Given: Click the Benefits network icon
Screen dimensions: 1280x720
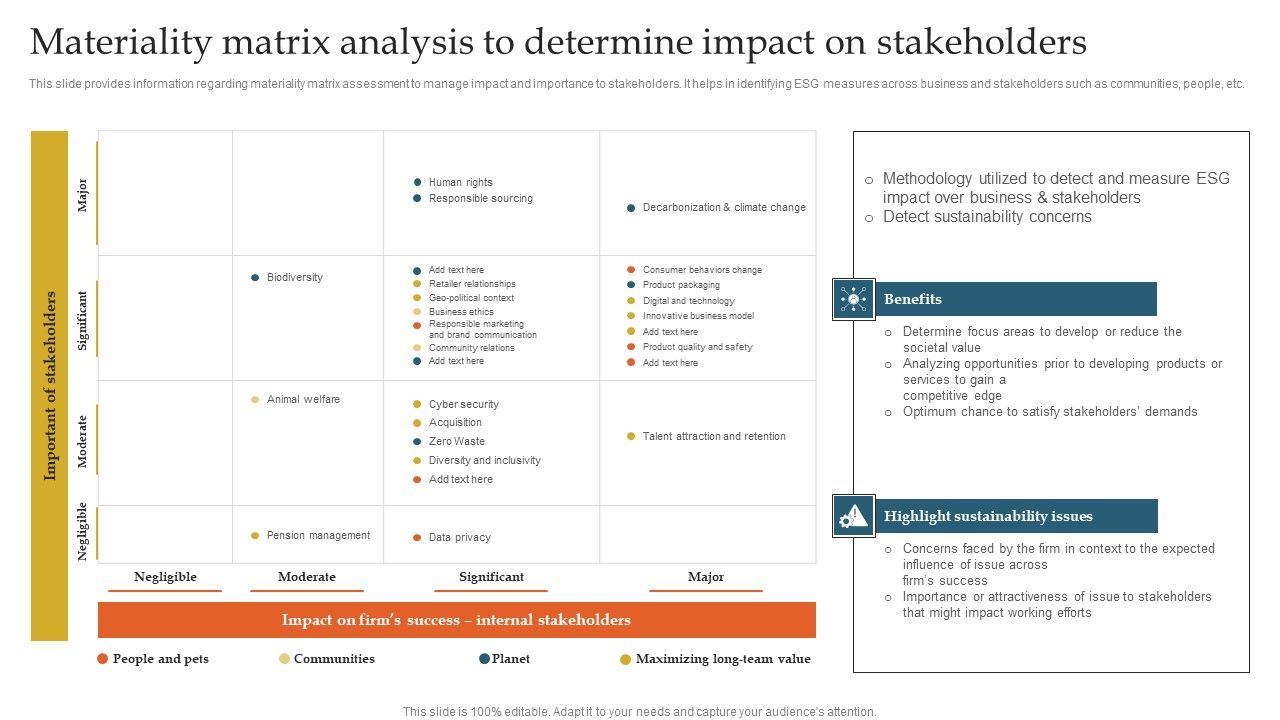Looking at the screenshot, I should (x=854, y=299).
